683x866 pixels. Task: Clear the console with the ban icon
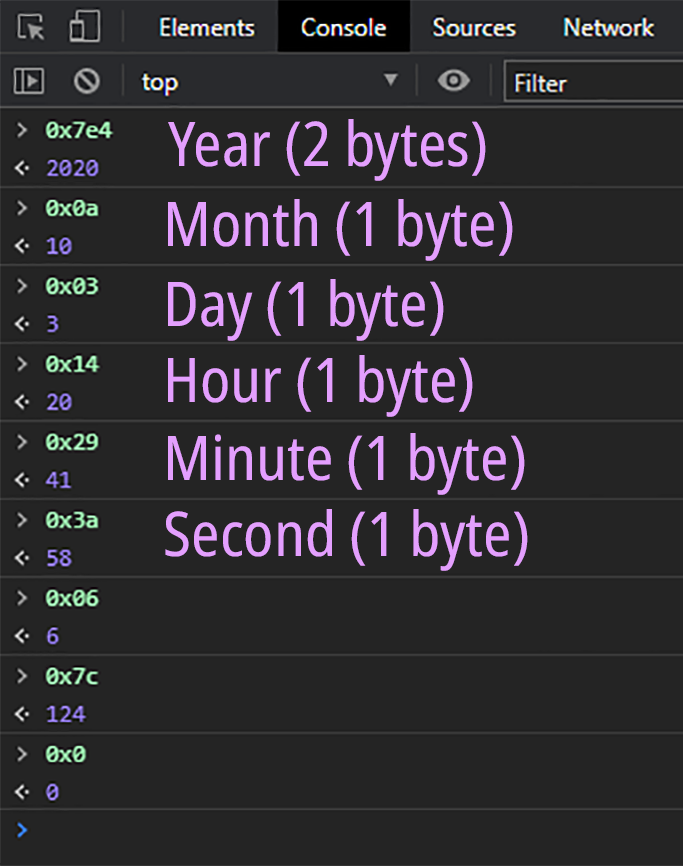(87, 82)
